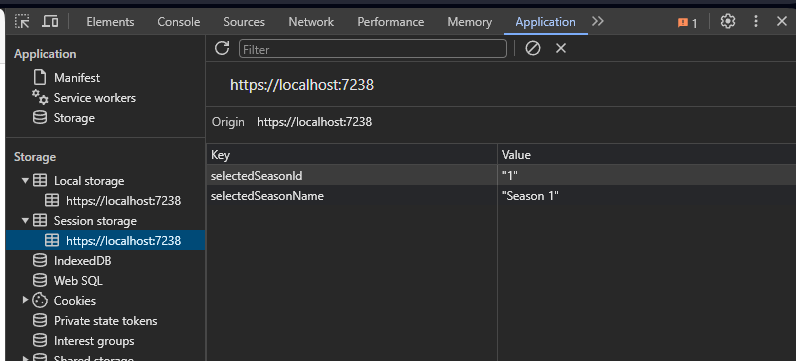Screen dimensions: 796x361
Task: Click into the Filter text field
Action: pyautogui.click(x=373, y=49)
